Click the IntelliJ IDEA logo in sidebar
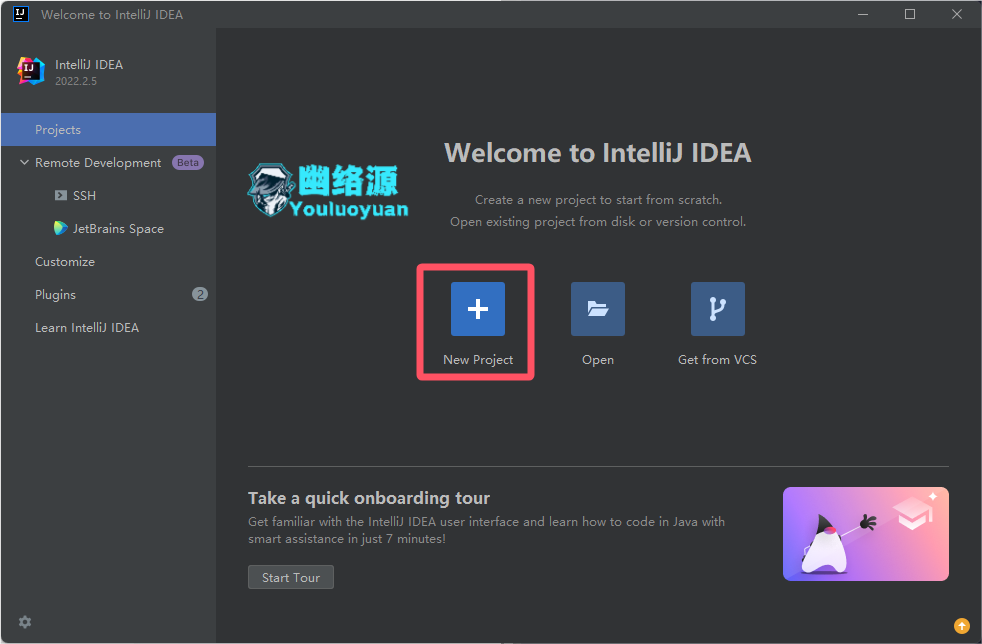The image size is (982, 644). coord(31,71)
